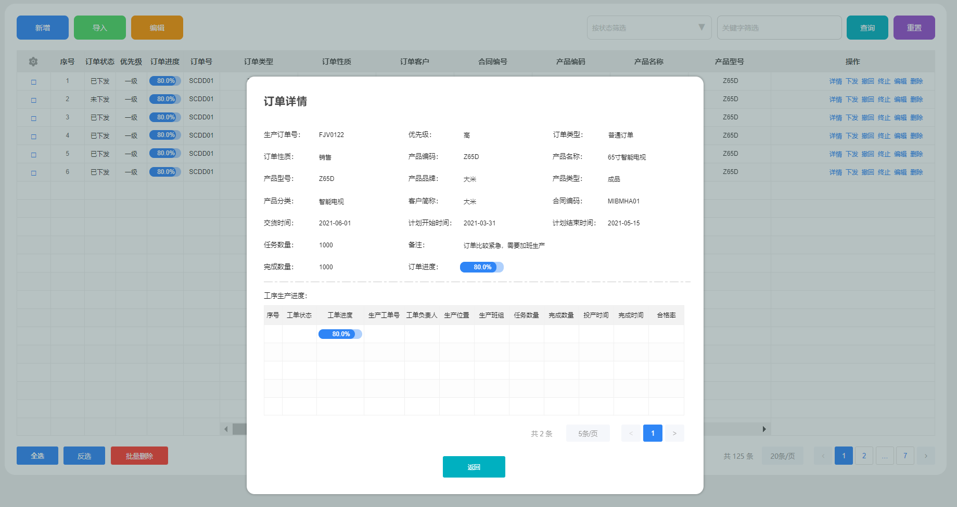Click previous page arrow in main table pagination
Screen dimensions: 957x507
tap(822, 456)
